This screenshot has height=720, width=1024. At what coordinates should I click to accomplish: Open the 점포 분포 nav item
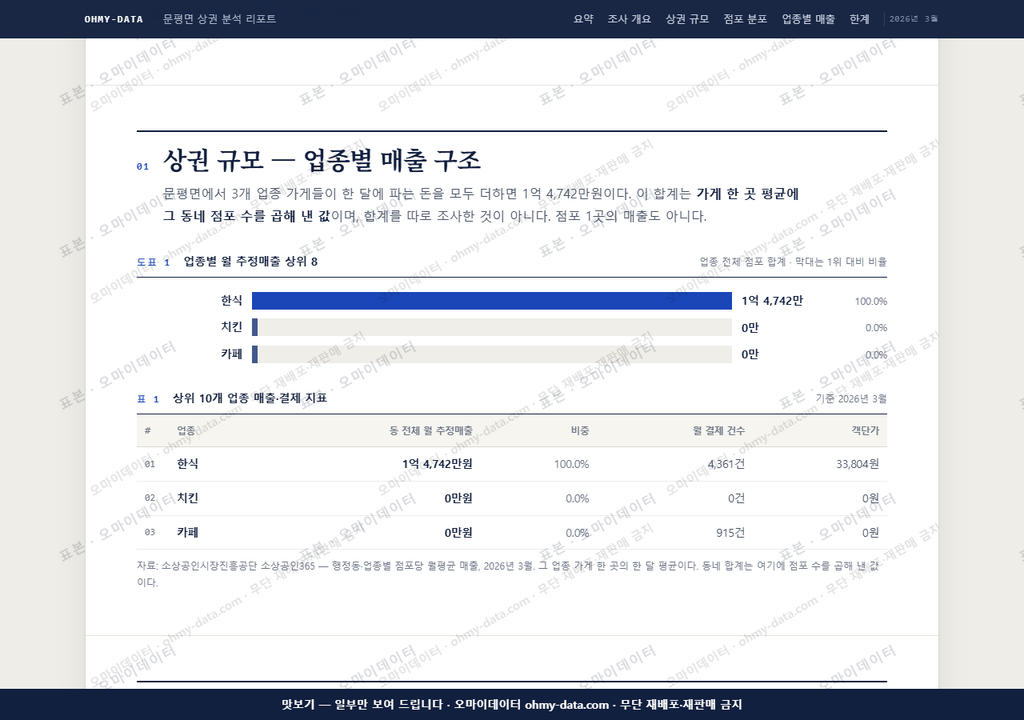[745, 19]
